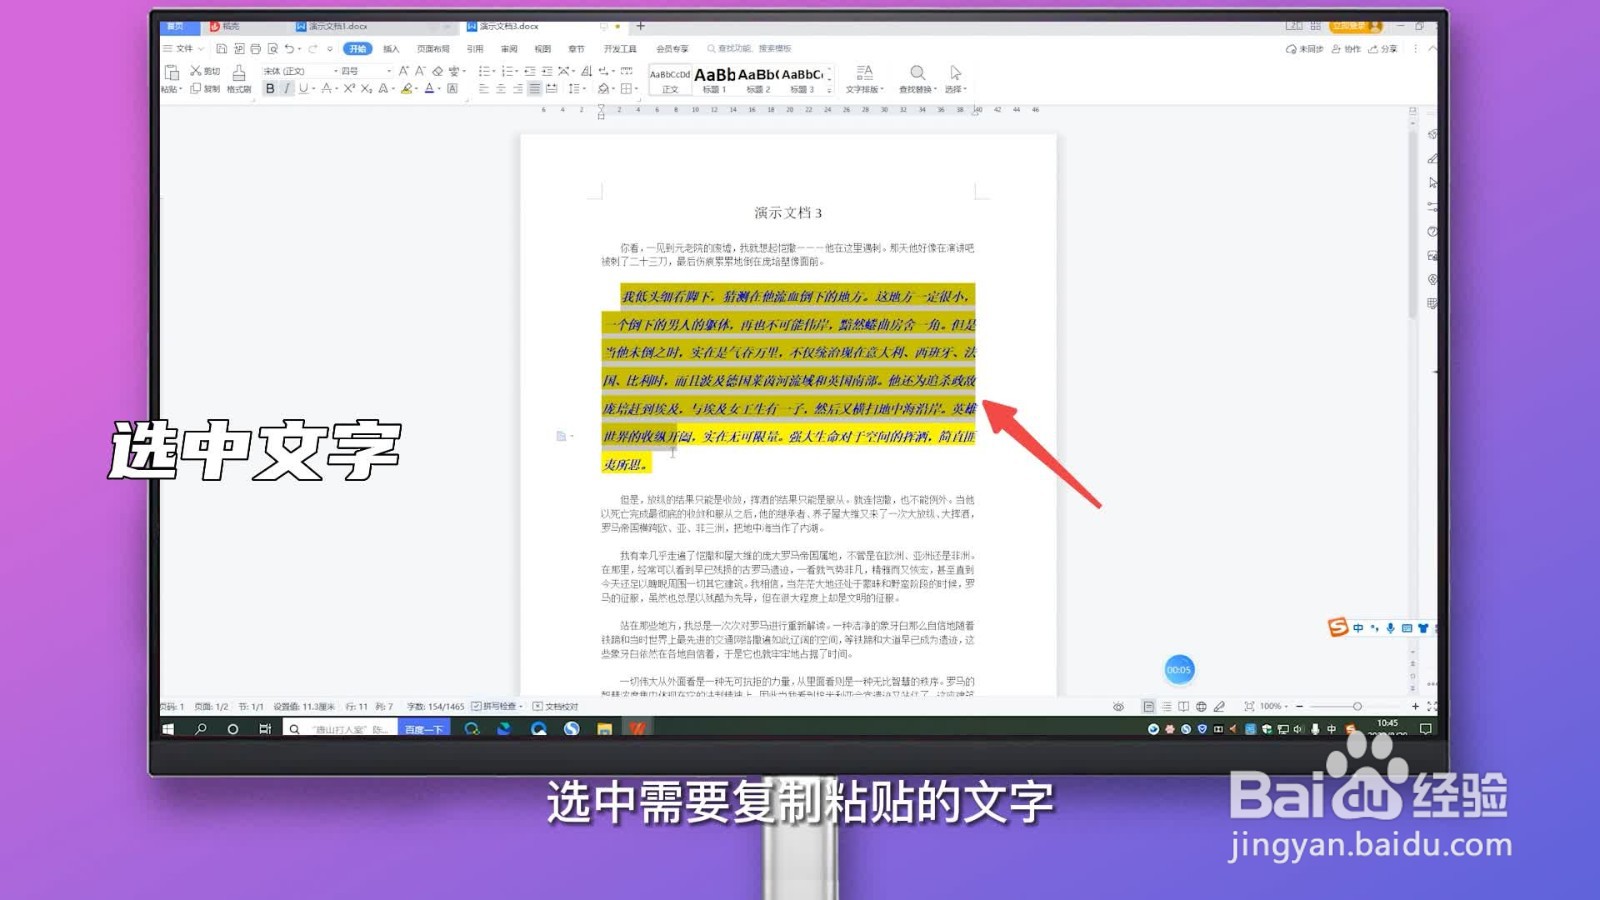The height and width of the screenshot is (900, 1600).
Task: Toggle Underline formatting button
Action: tap(303, 88)
